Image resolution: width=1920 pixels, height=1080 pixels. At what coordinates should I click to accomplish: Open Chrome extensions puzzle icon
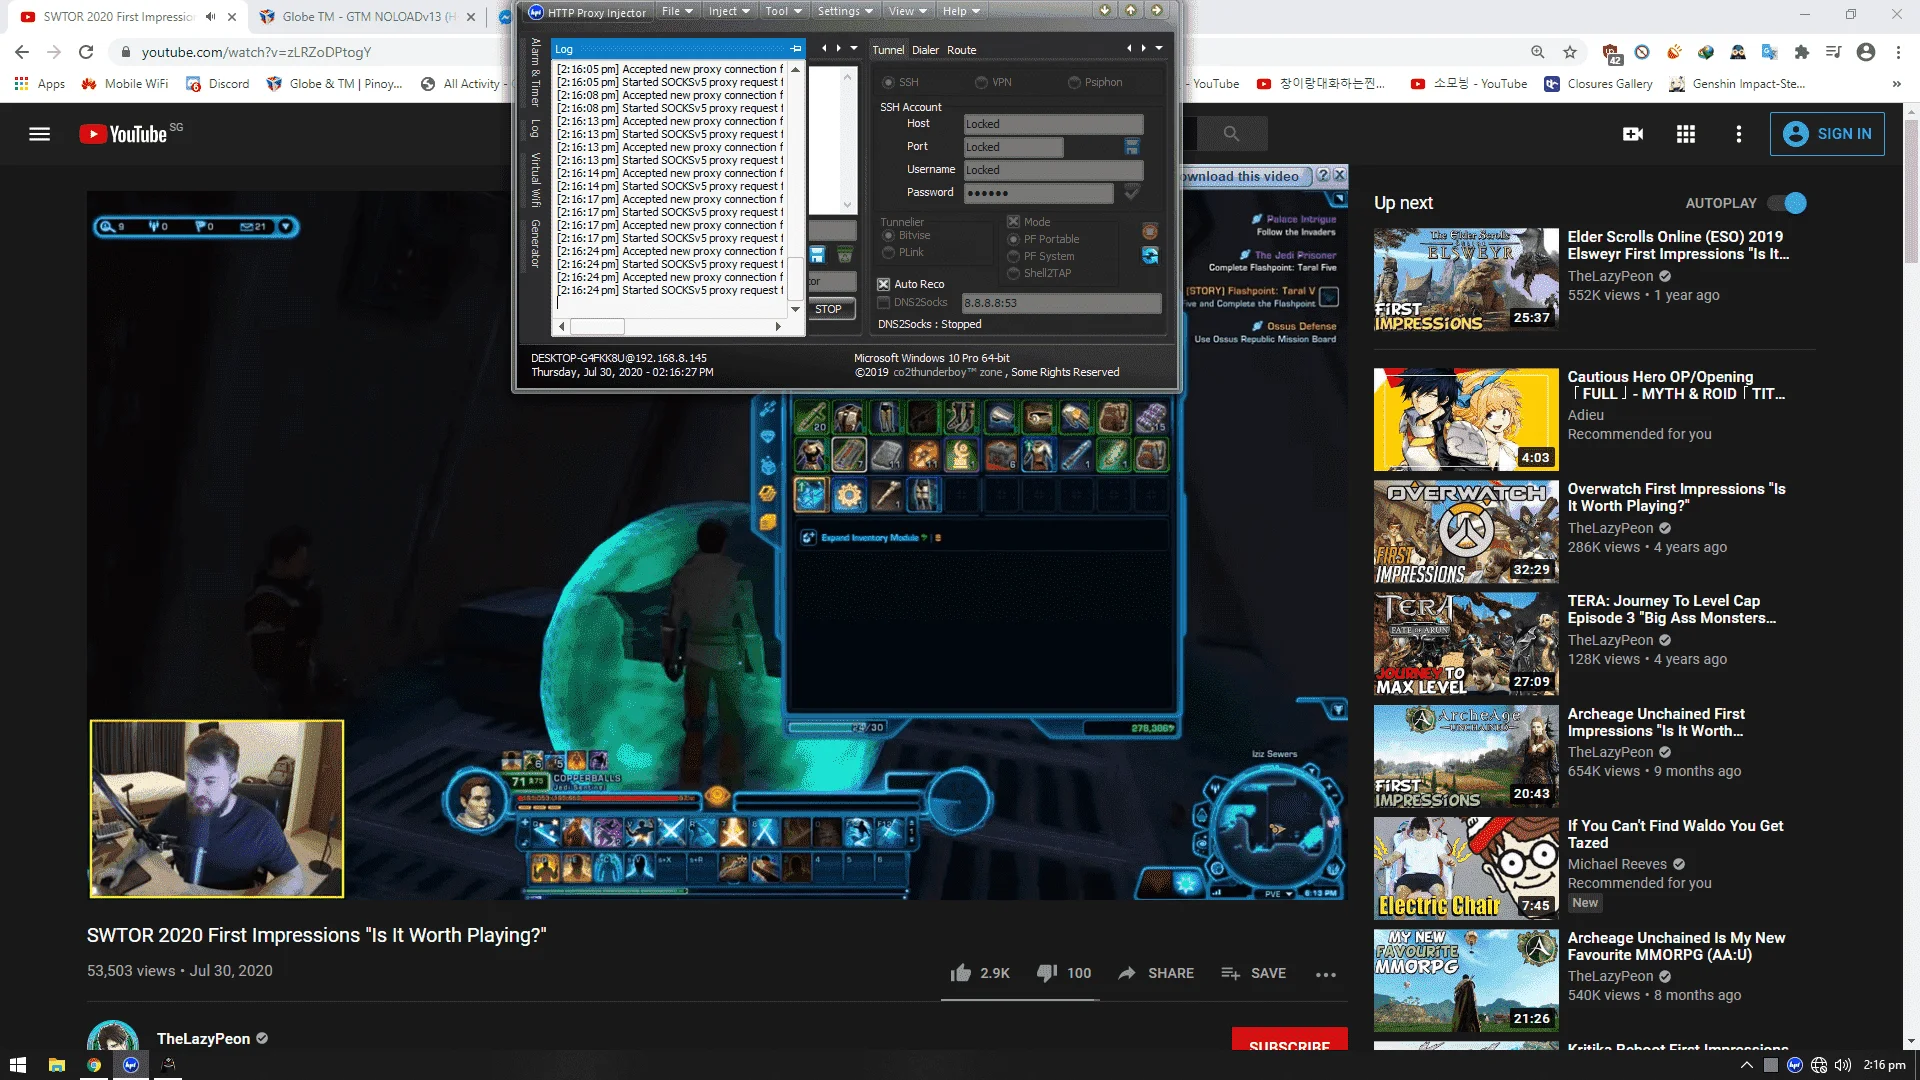pyautogui.click(x=1802, y=52)
